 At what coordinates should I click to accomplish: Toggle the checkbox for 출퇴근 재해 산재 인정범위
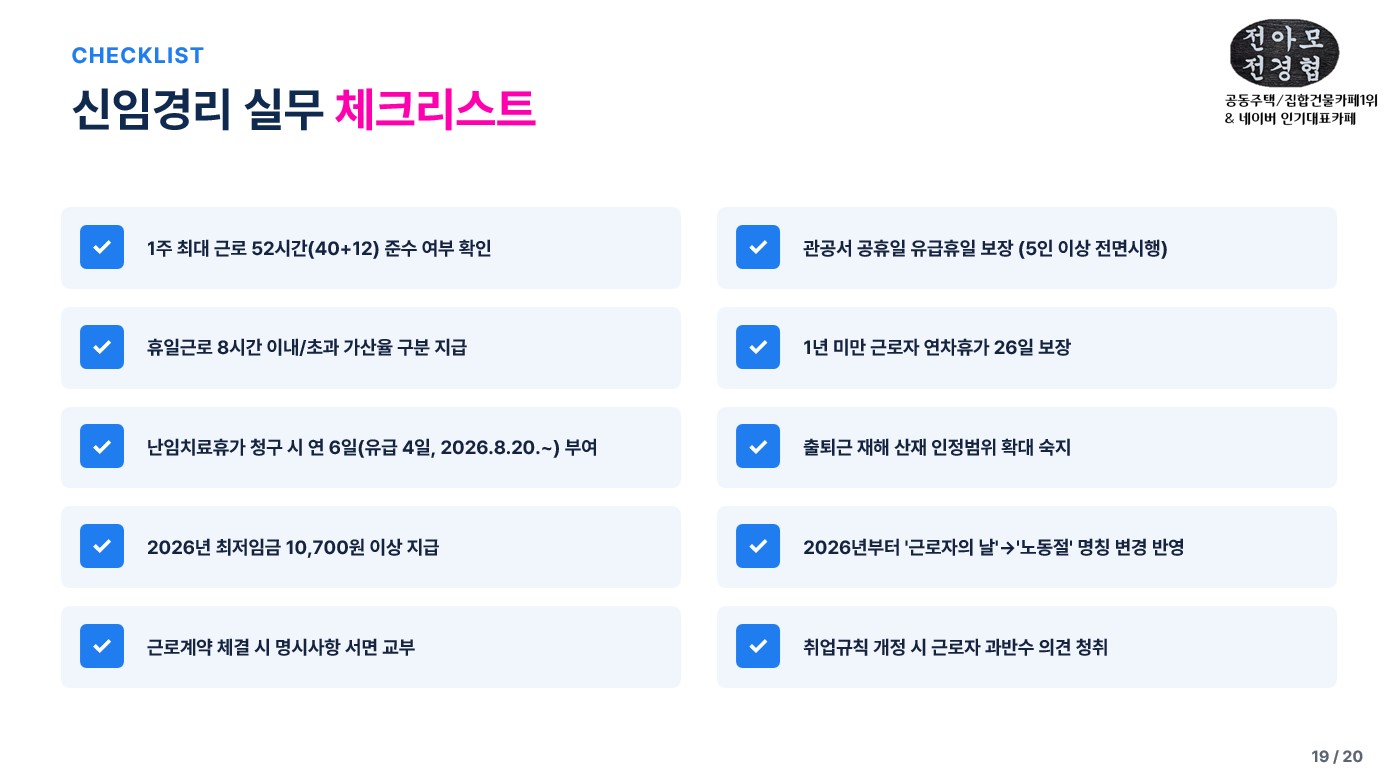[x=758, y=446]
